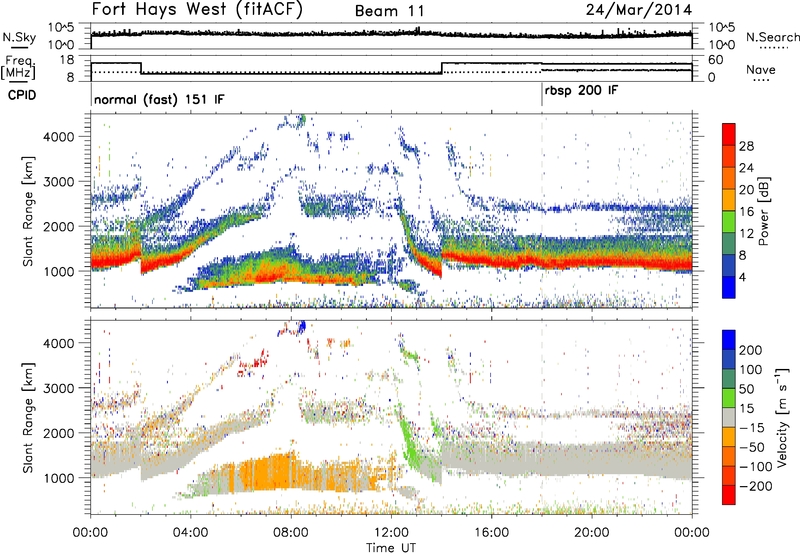Click the 'Fort Hays West (fitACF)' title
Image resolution: width=800 pixels, height=554 pixels.
click(x=197, y=9)
